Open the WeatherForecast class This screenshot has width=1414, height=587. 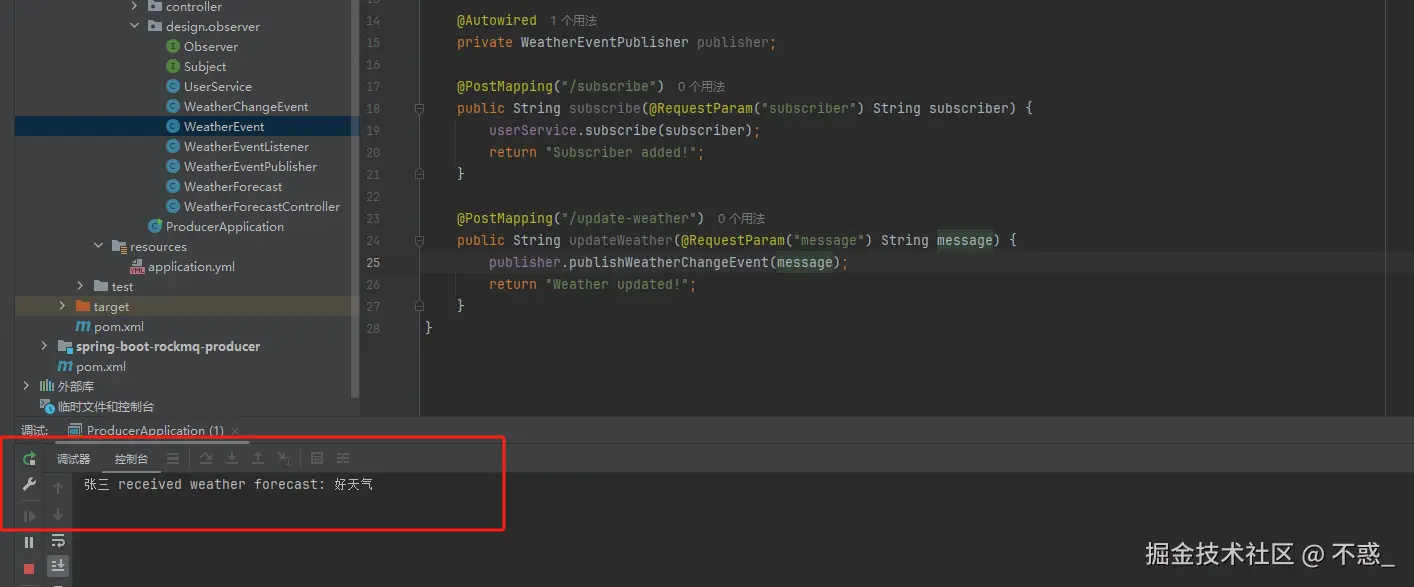(225, 187)
